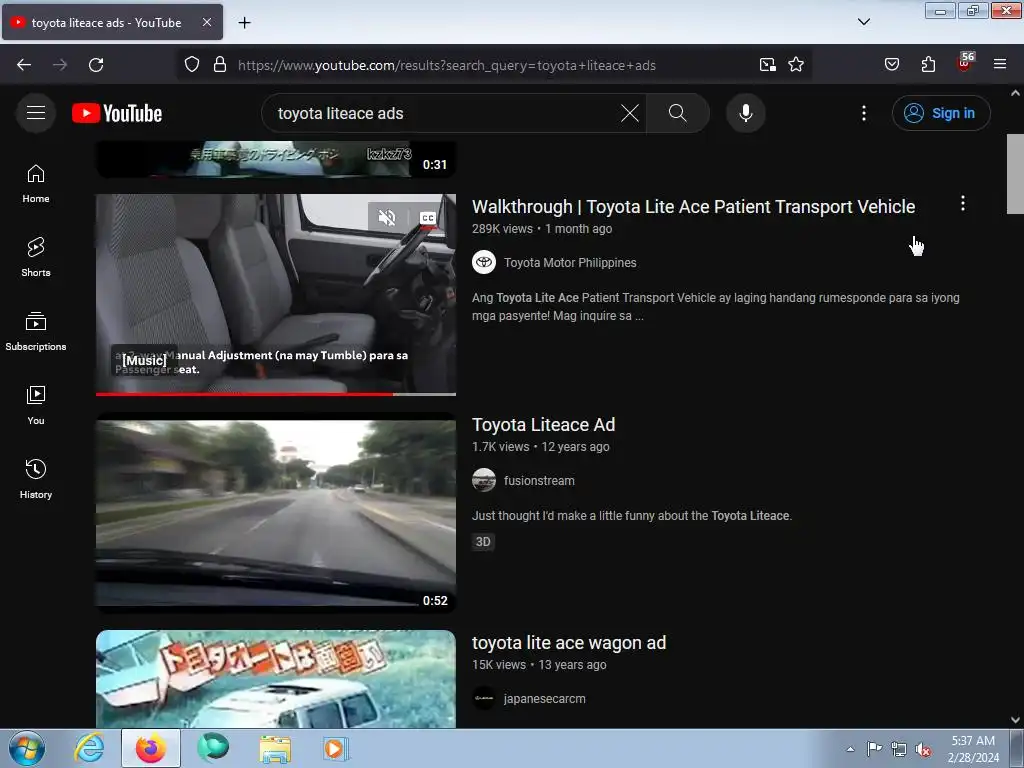Visit the fusionstream channel

click(x=539, y=481)
